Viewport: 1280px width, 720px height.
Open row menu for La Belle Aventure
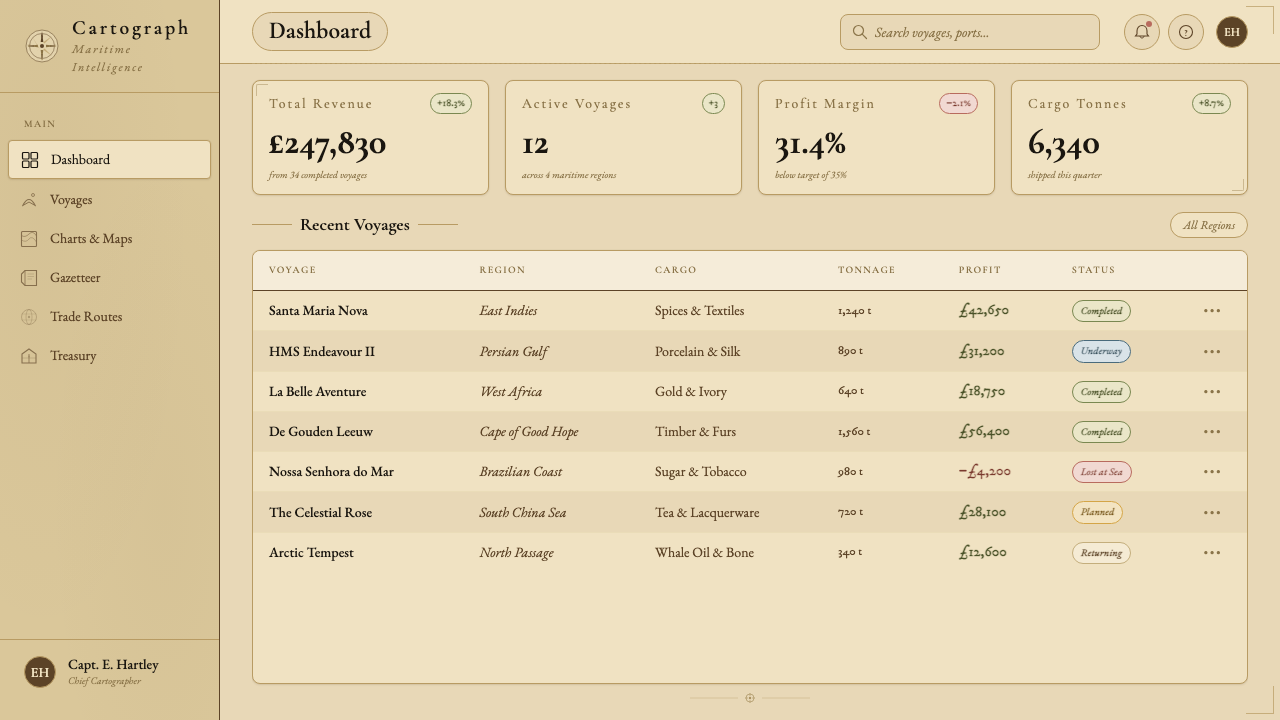[x=1212, y=392]
